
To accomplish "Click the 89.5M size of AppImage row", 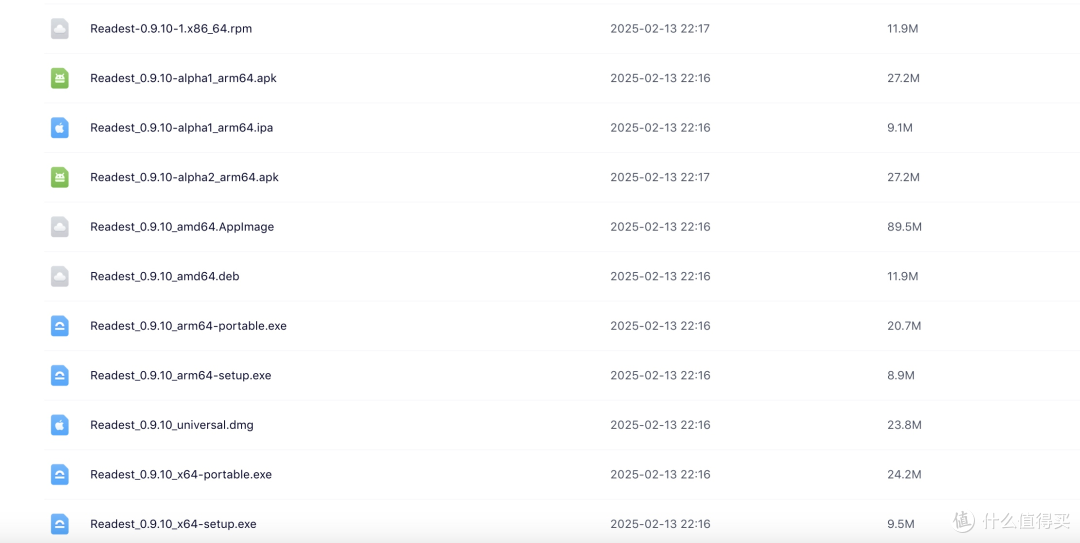I will (904, 227).
